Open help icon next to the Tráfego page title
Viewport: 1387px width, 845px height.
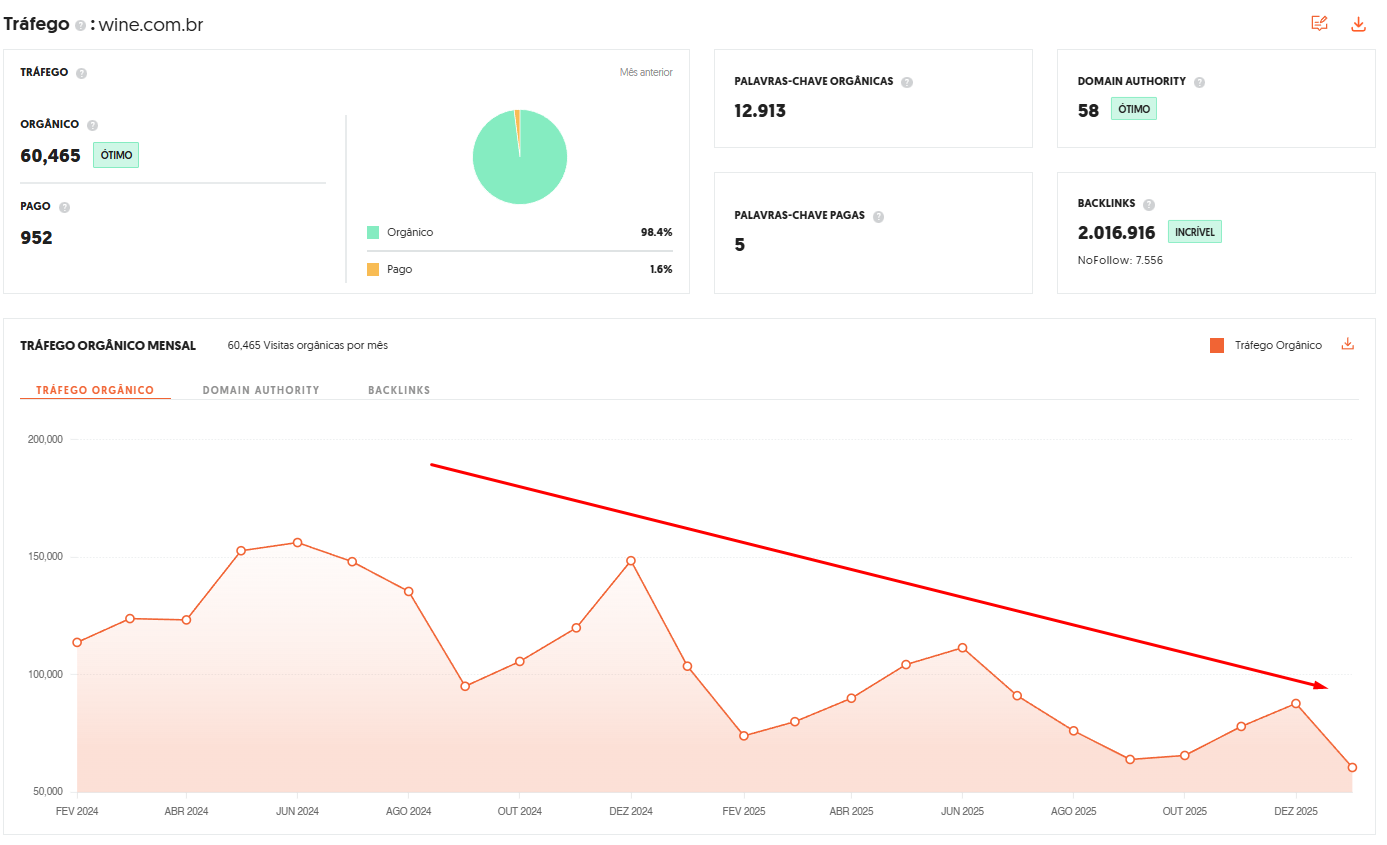coord(80,26)
